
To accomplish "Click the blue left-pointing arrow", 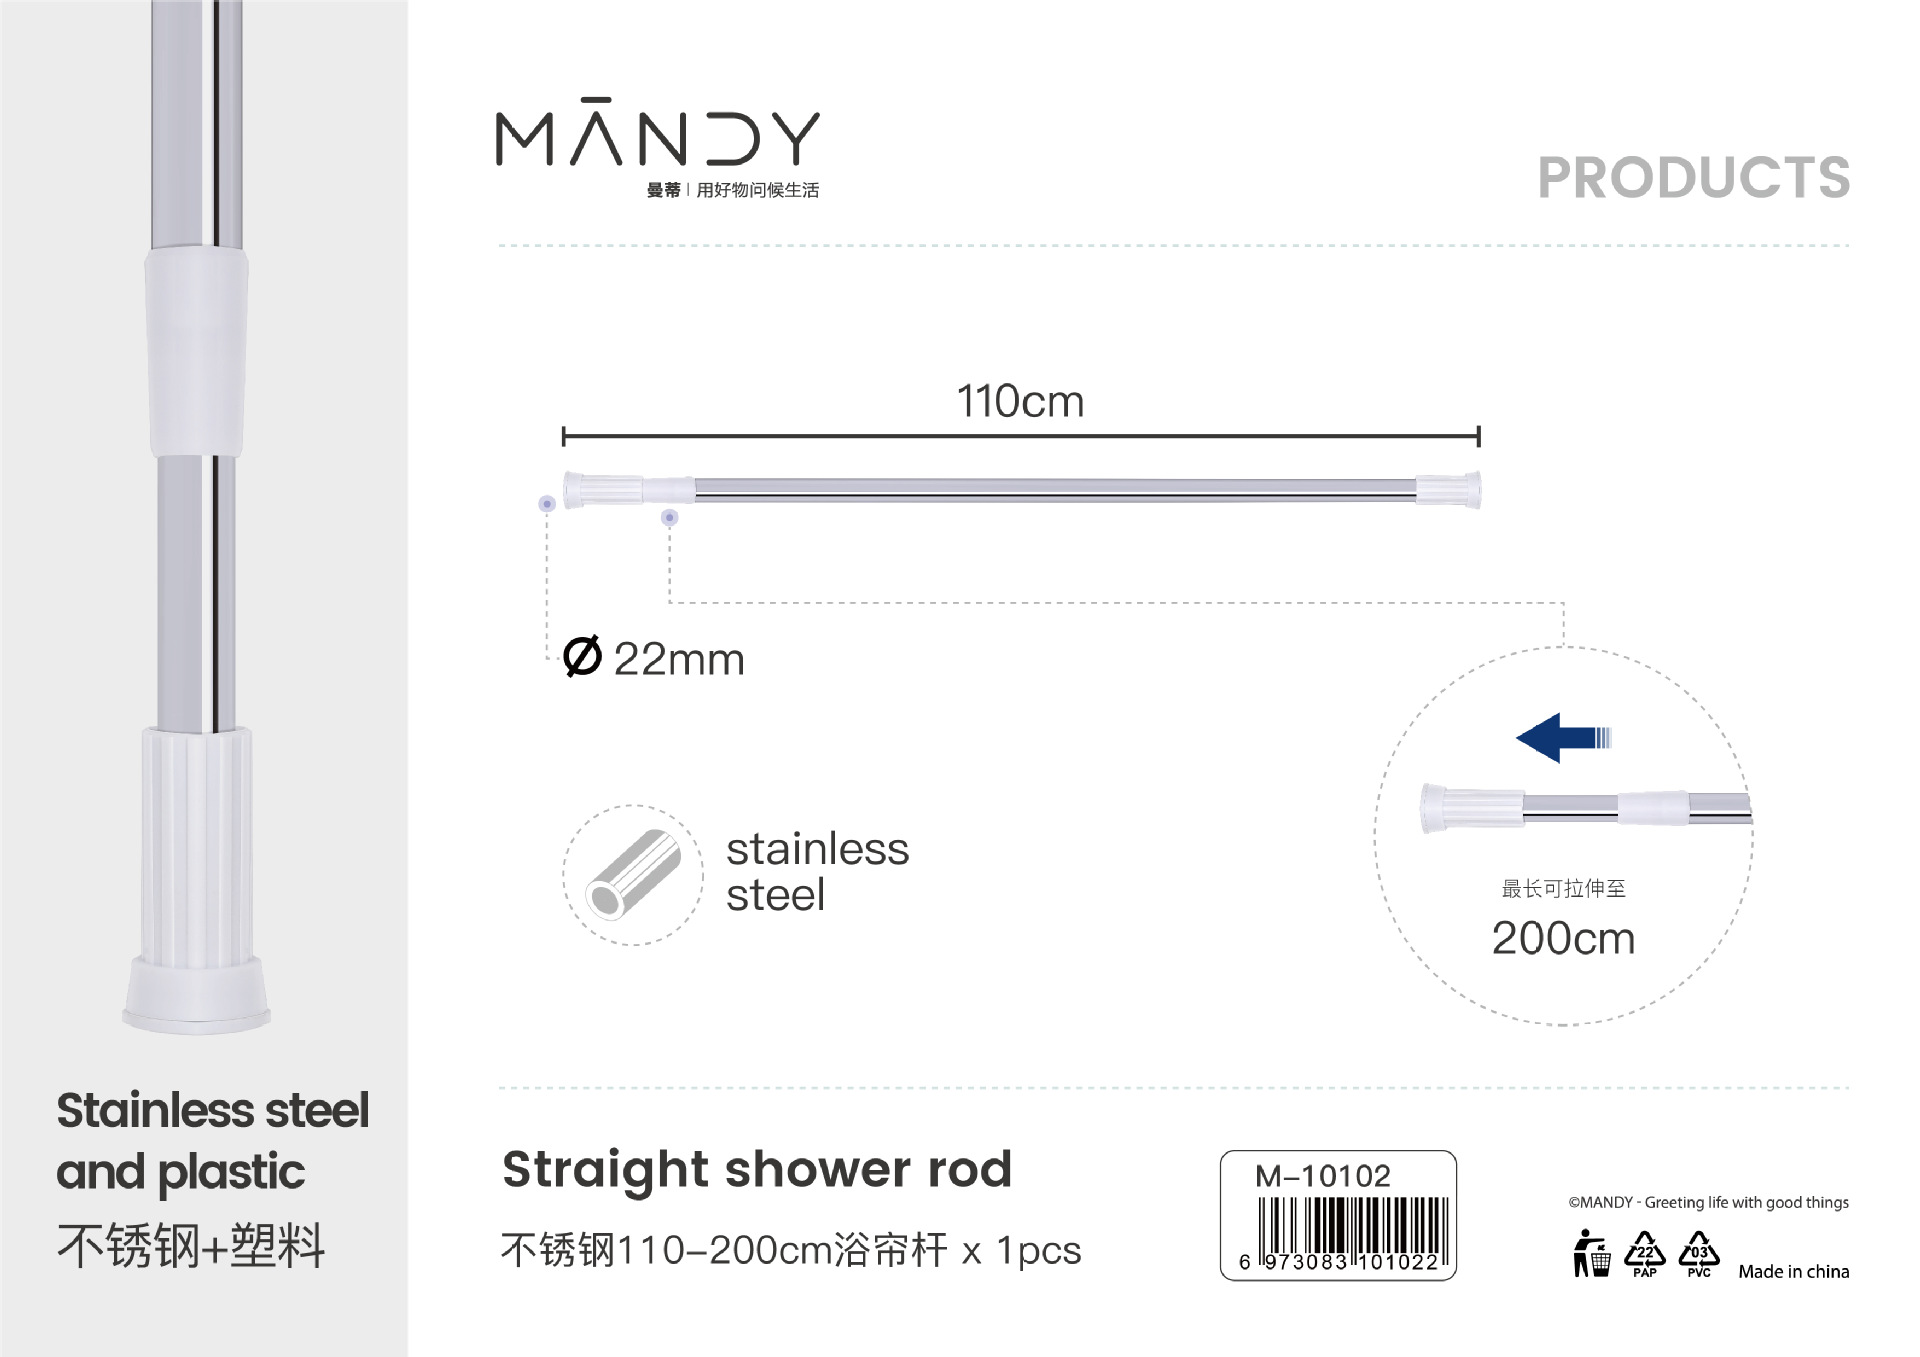I will tap(1564, 738).
